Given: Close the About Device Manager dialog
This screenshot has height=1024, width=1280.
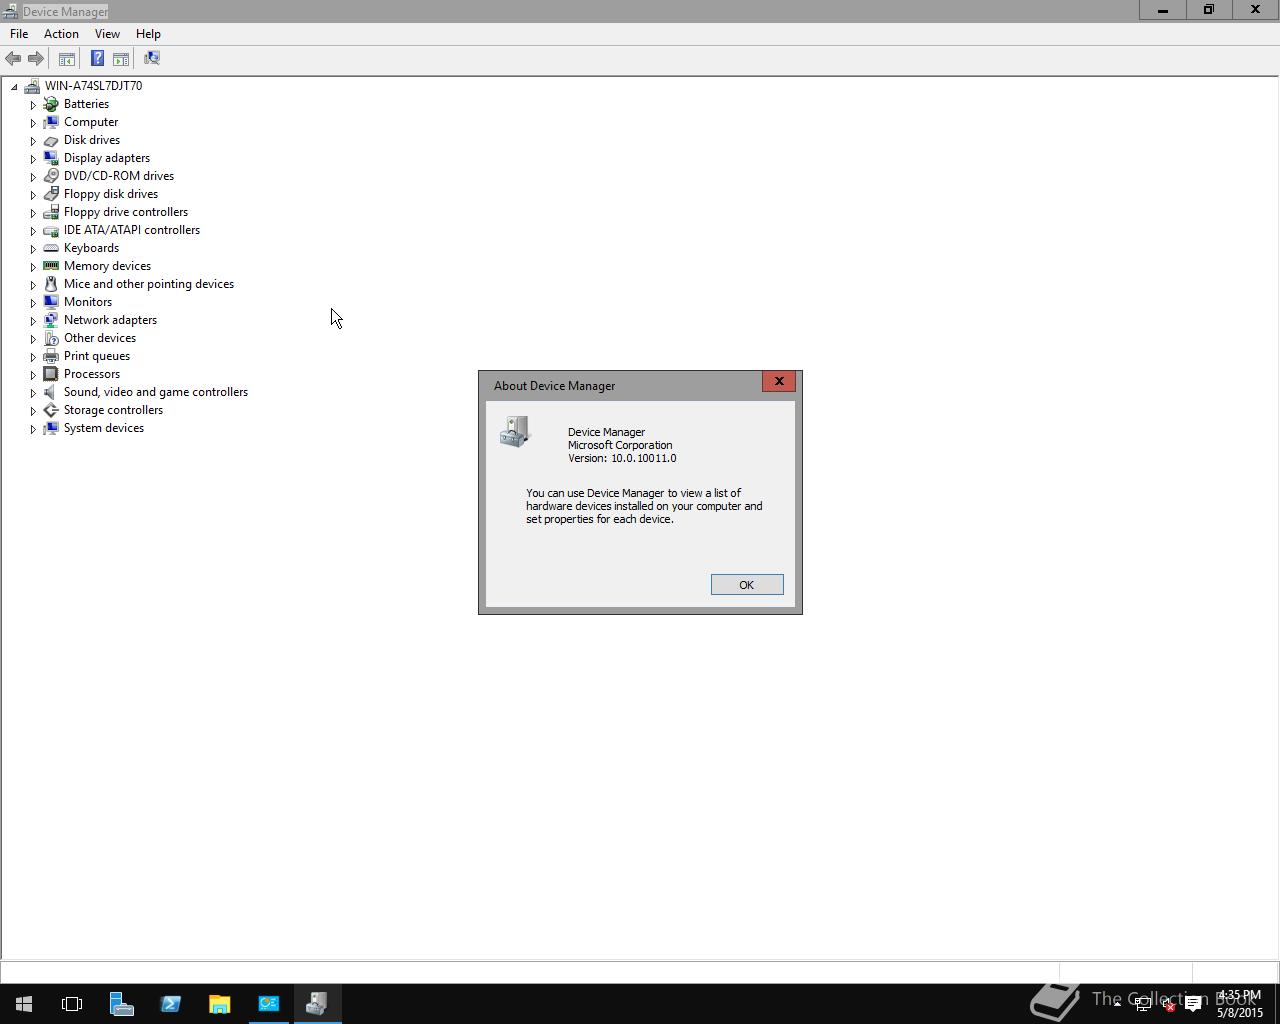Looking at the screenshot, I should point(779,381).
